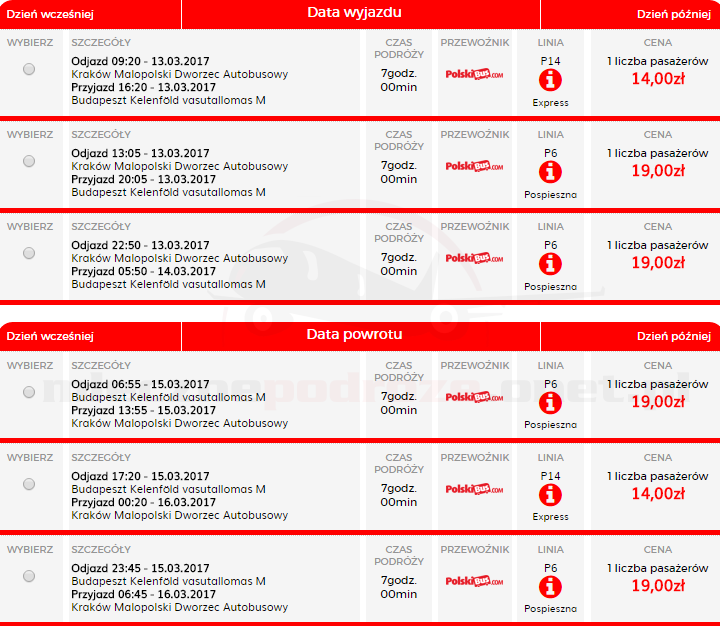Open line info icon for 23:45 return
720x626 pixels.
550,587
